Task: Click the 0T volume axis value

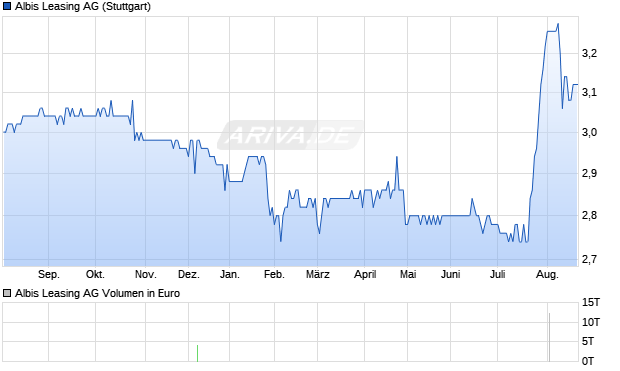Action: (588, 361)
